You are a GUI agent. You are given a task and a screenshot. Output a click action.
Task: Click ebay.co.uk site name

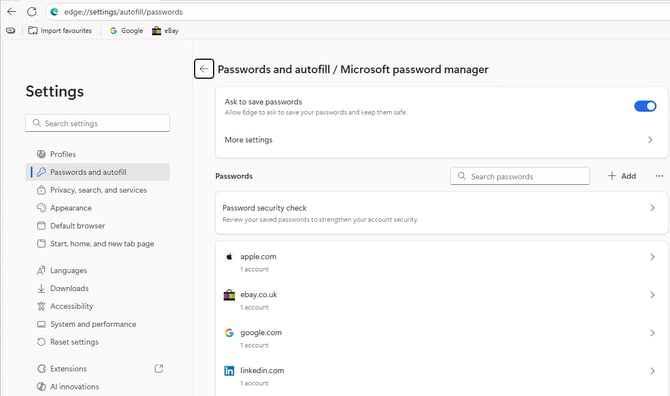(259, 295)
